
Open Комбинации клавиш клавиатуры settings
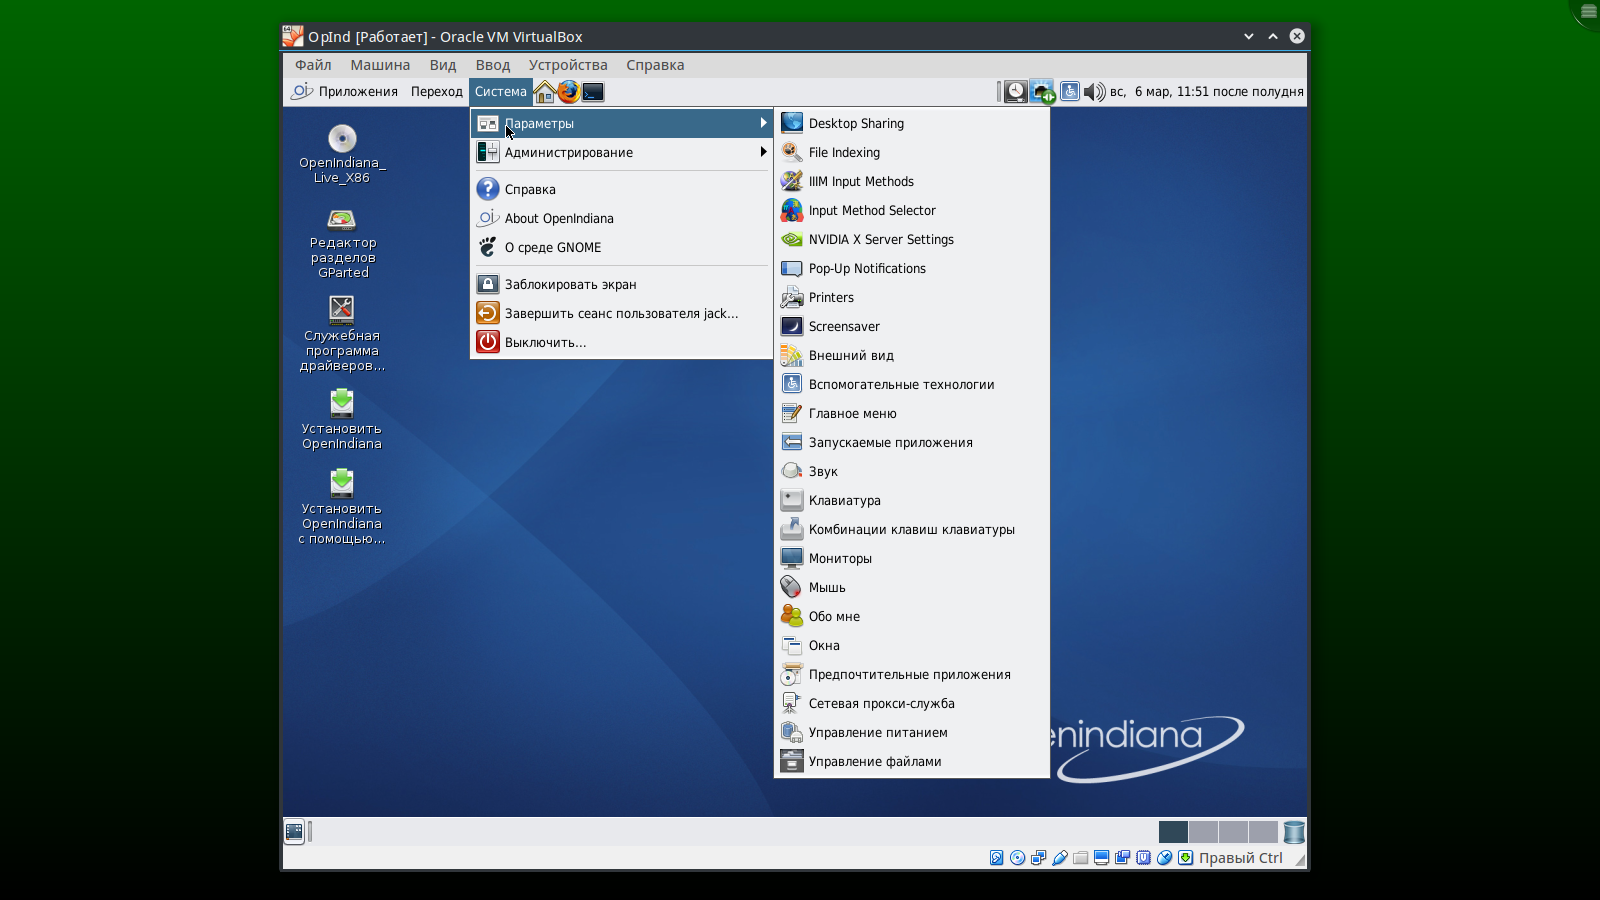(x=912, y=529)
